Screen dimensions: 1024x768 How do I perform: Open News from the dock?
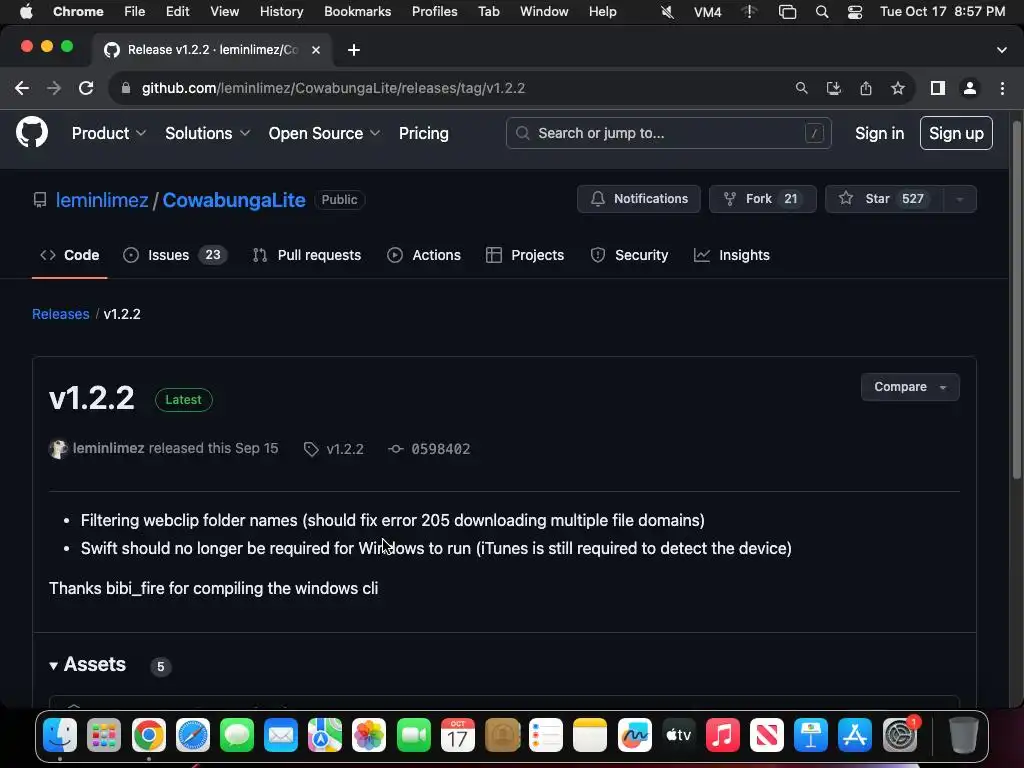(767, 735)
